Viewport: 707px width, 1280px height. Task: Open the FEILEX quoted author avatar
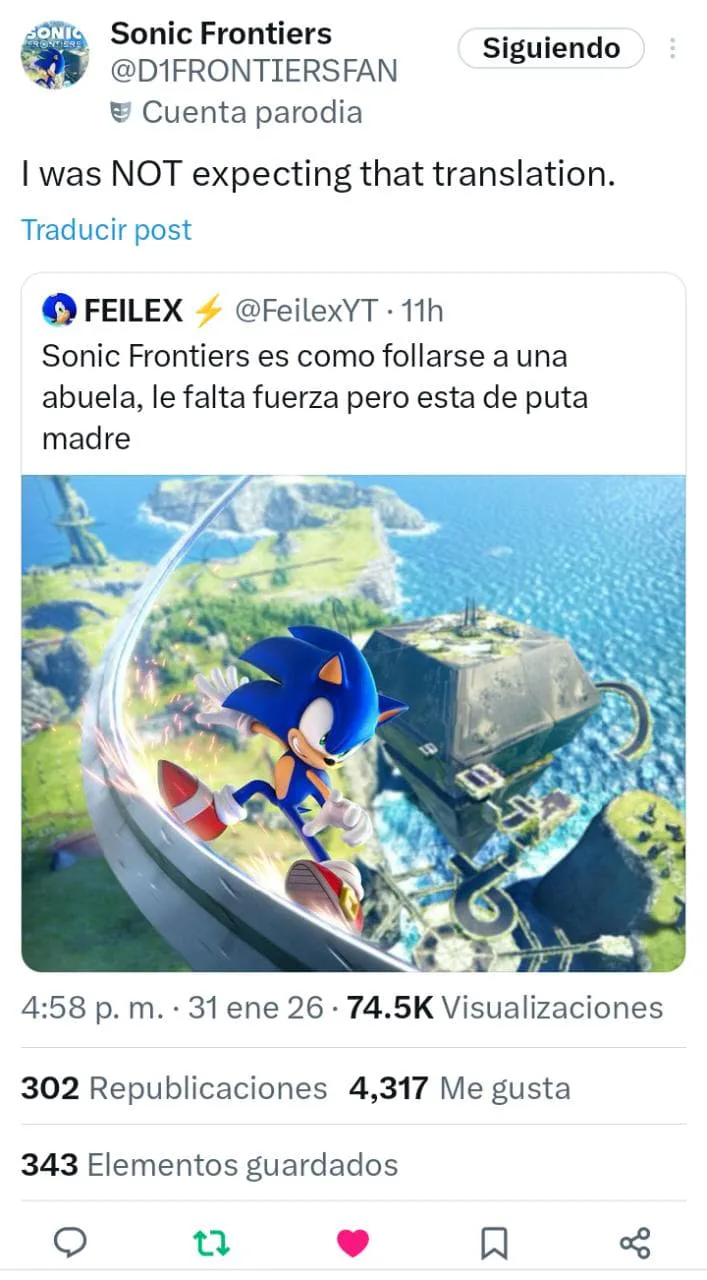point(58,312)
